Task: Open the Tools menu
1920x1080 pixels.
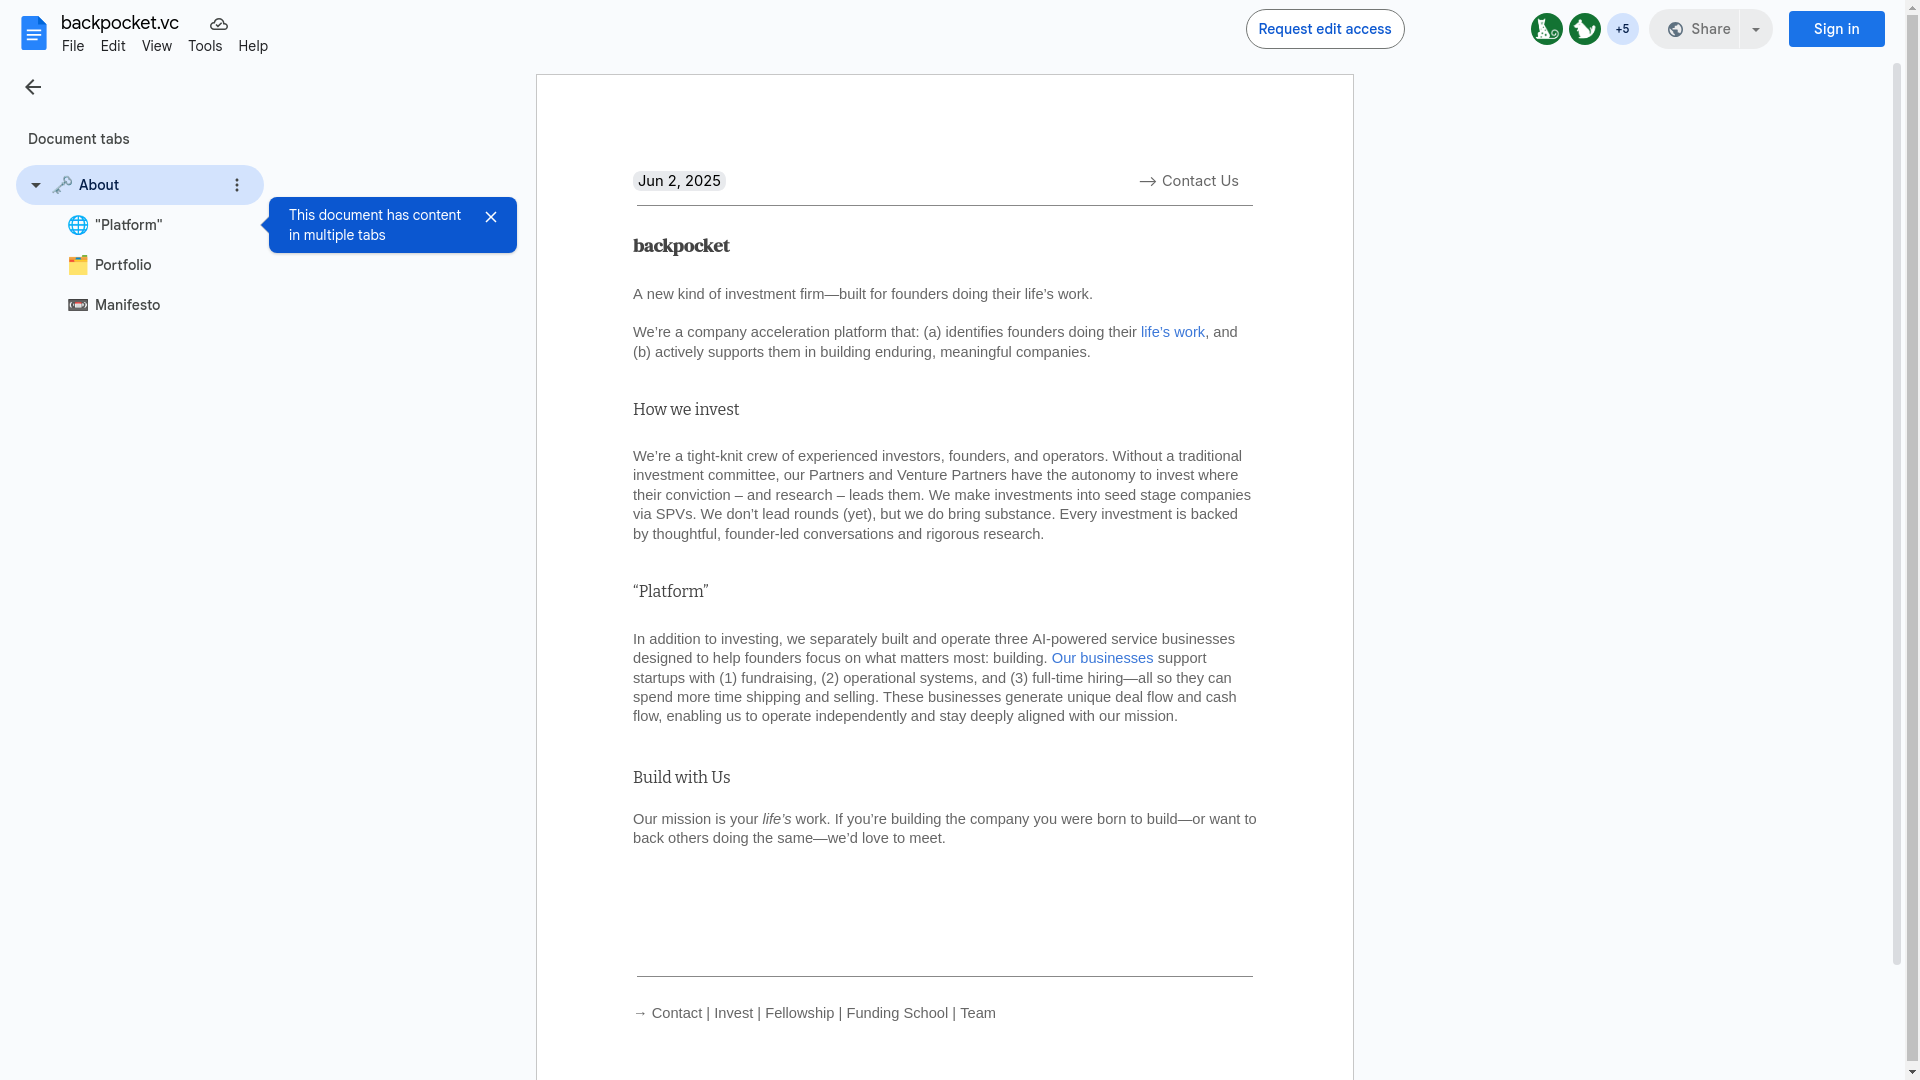Action: pos(205,46)
